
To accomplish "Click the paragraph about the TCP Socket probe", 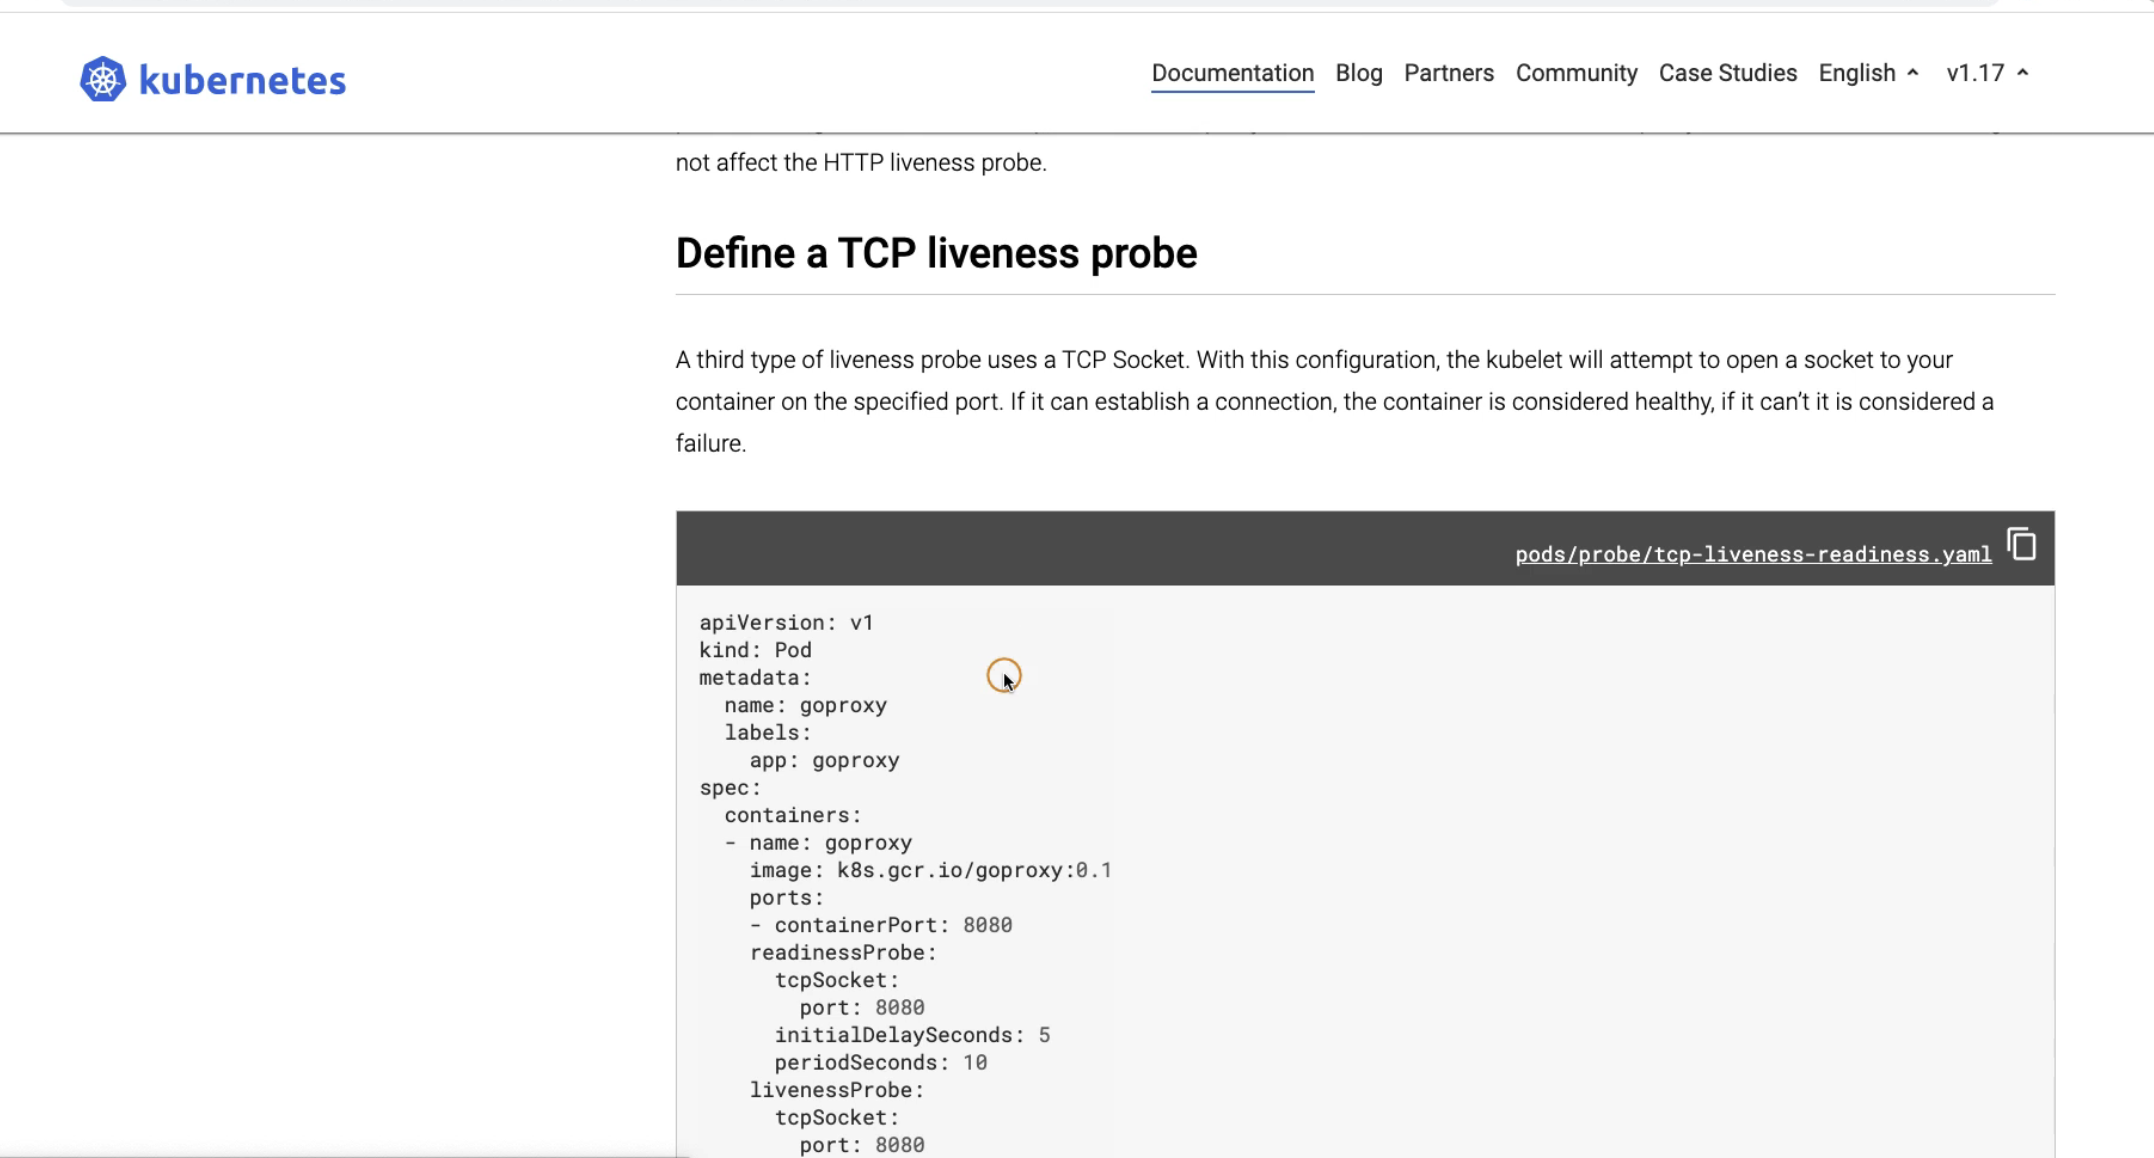I will (x=1333, y=401).
